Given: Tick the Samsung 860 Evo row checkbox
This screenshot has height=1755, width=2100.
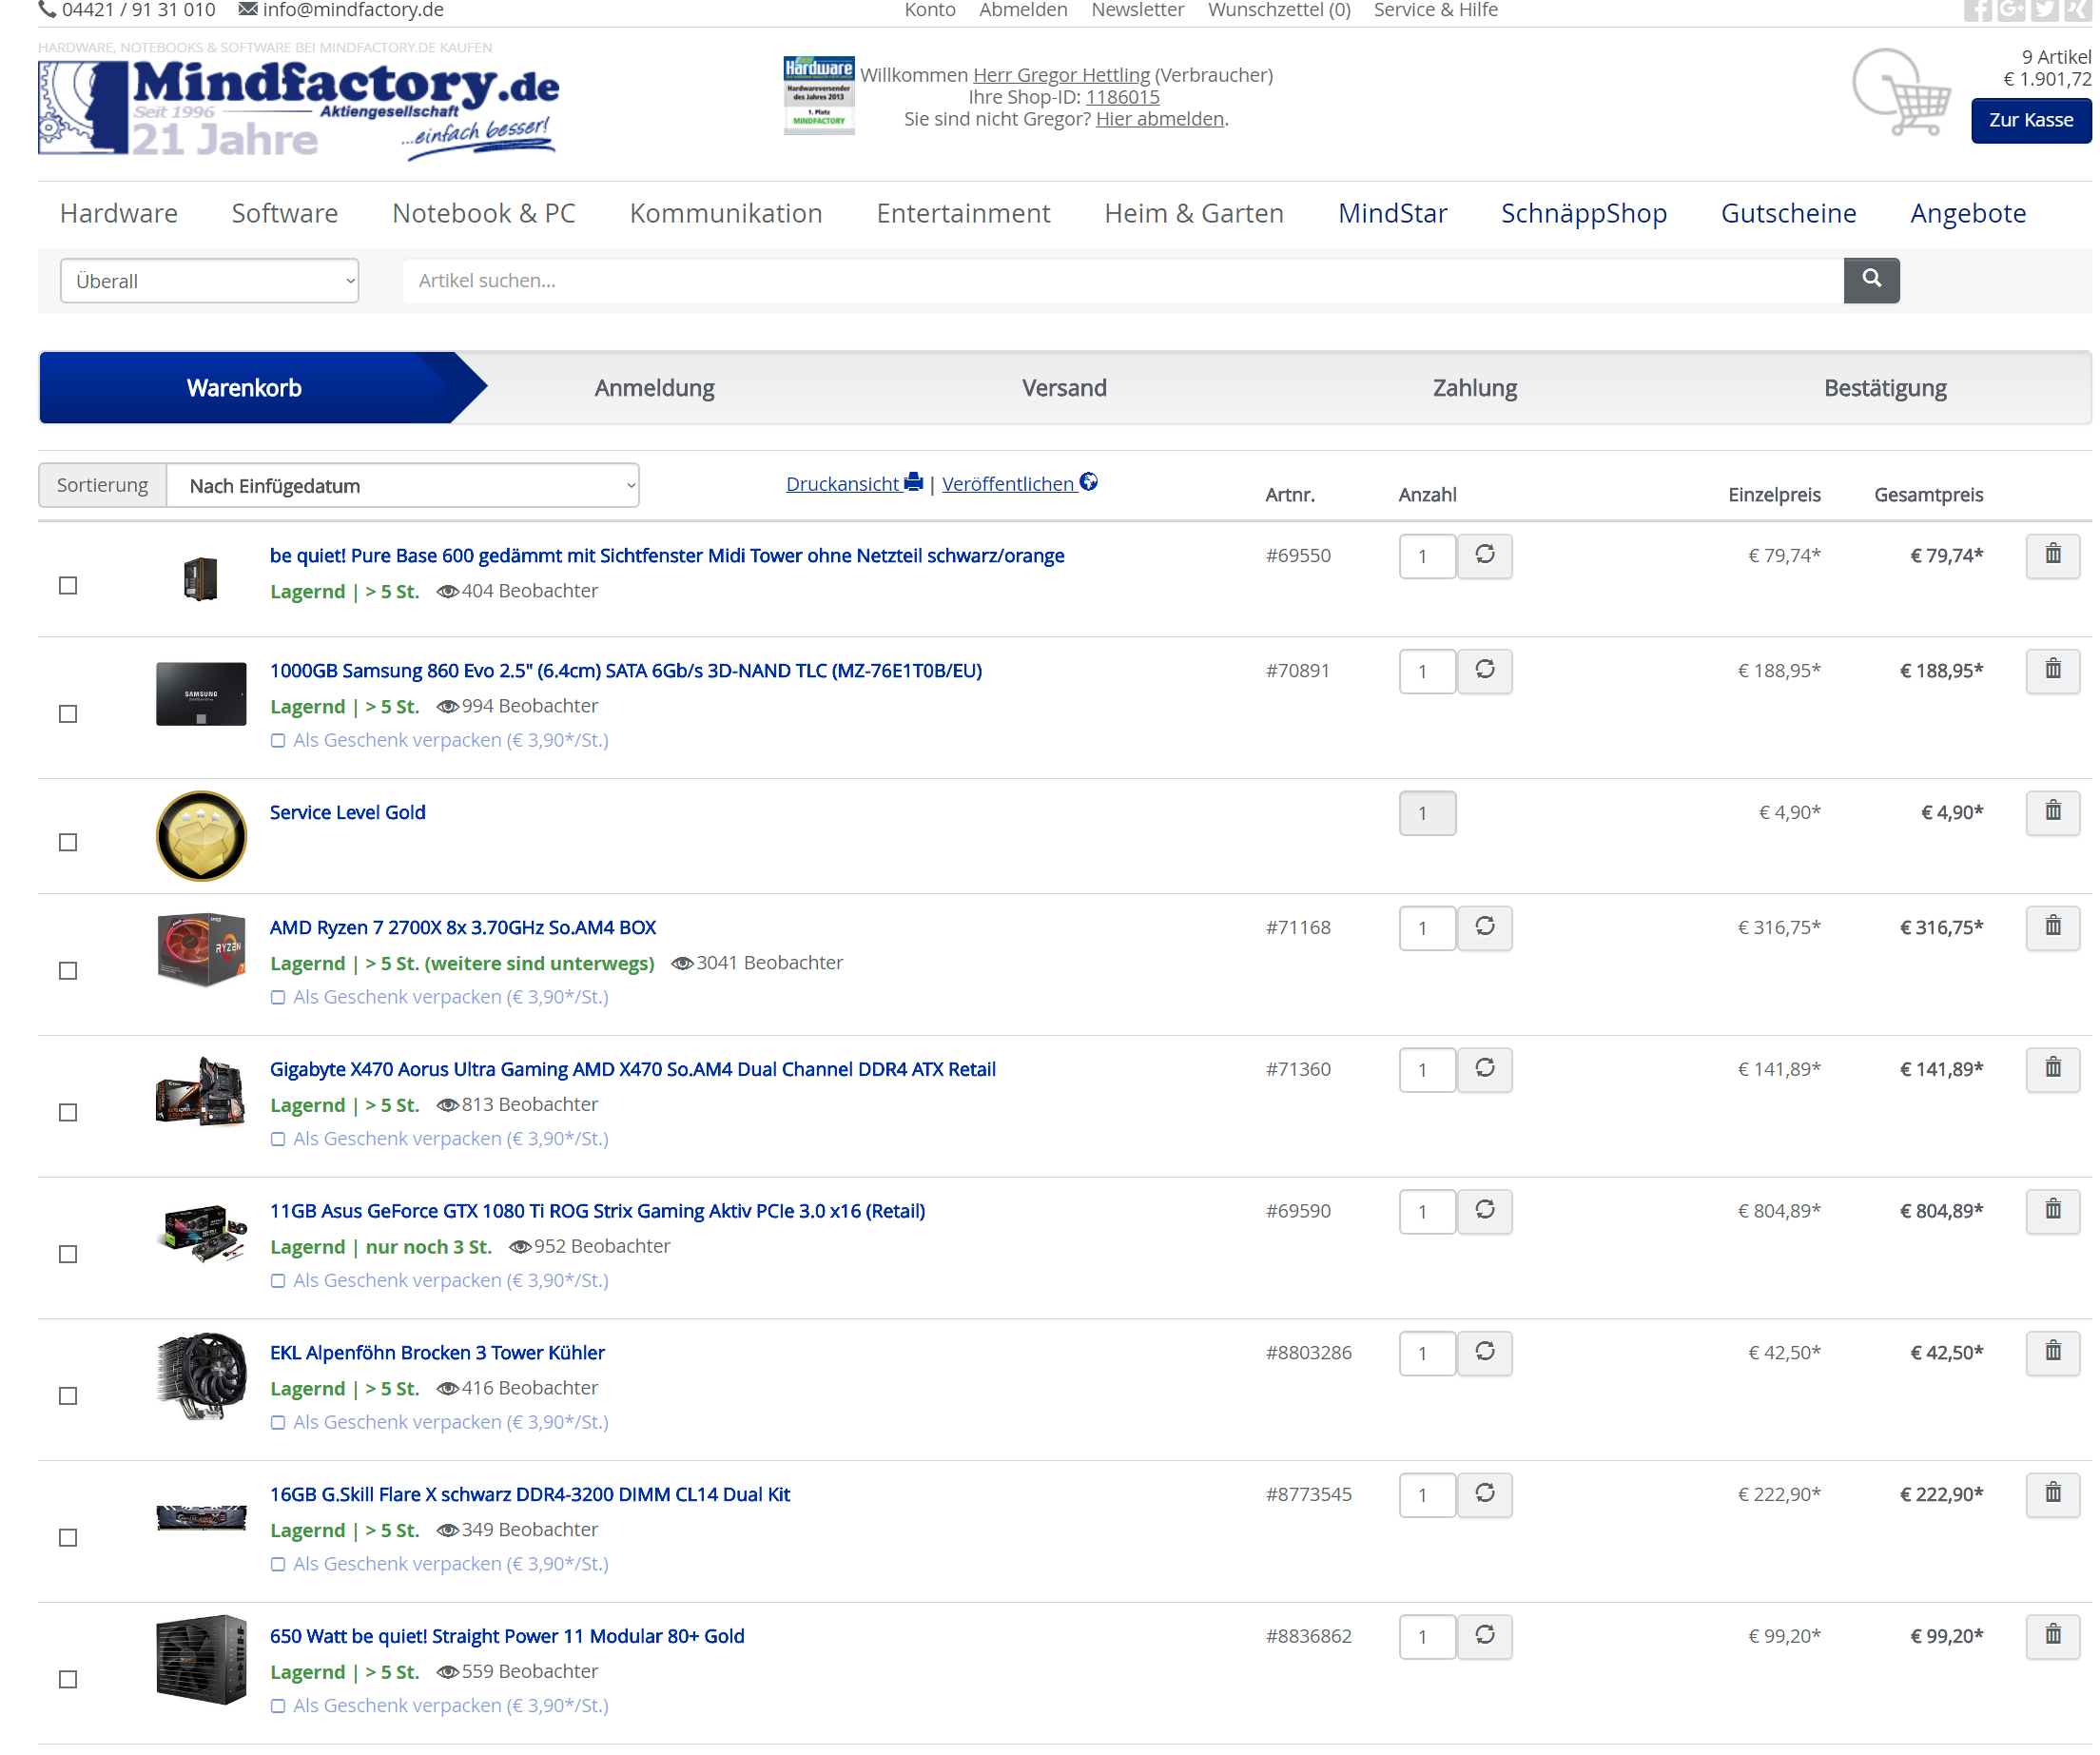Looking at the screenshot, I should (68, 713).
